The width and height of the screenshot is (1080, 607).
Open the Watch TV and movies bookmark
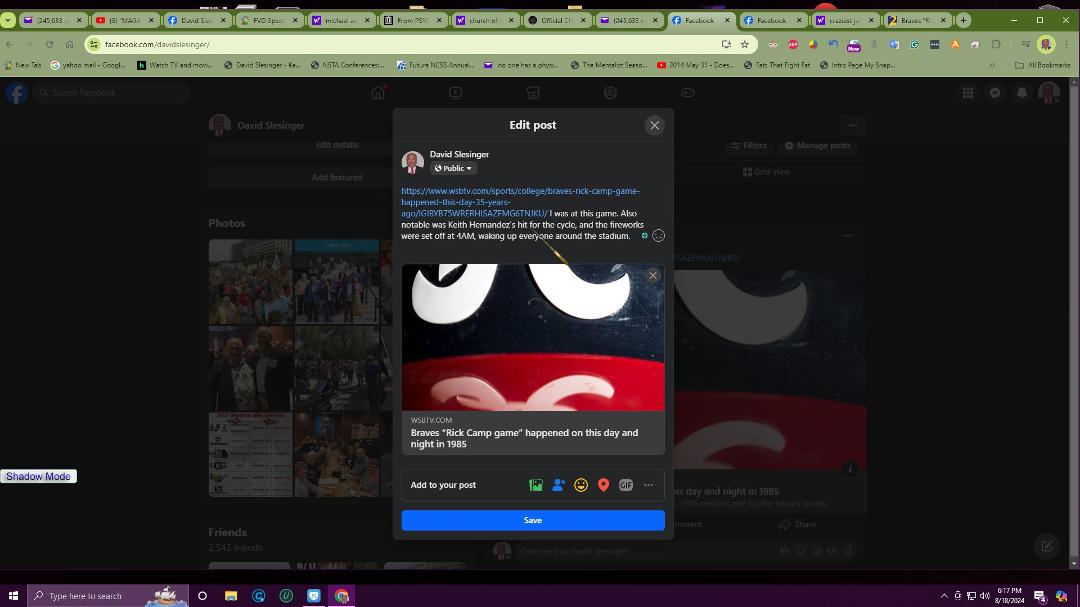click(x=174, y=65)
